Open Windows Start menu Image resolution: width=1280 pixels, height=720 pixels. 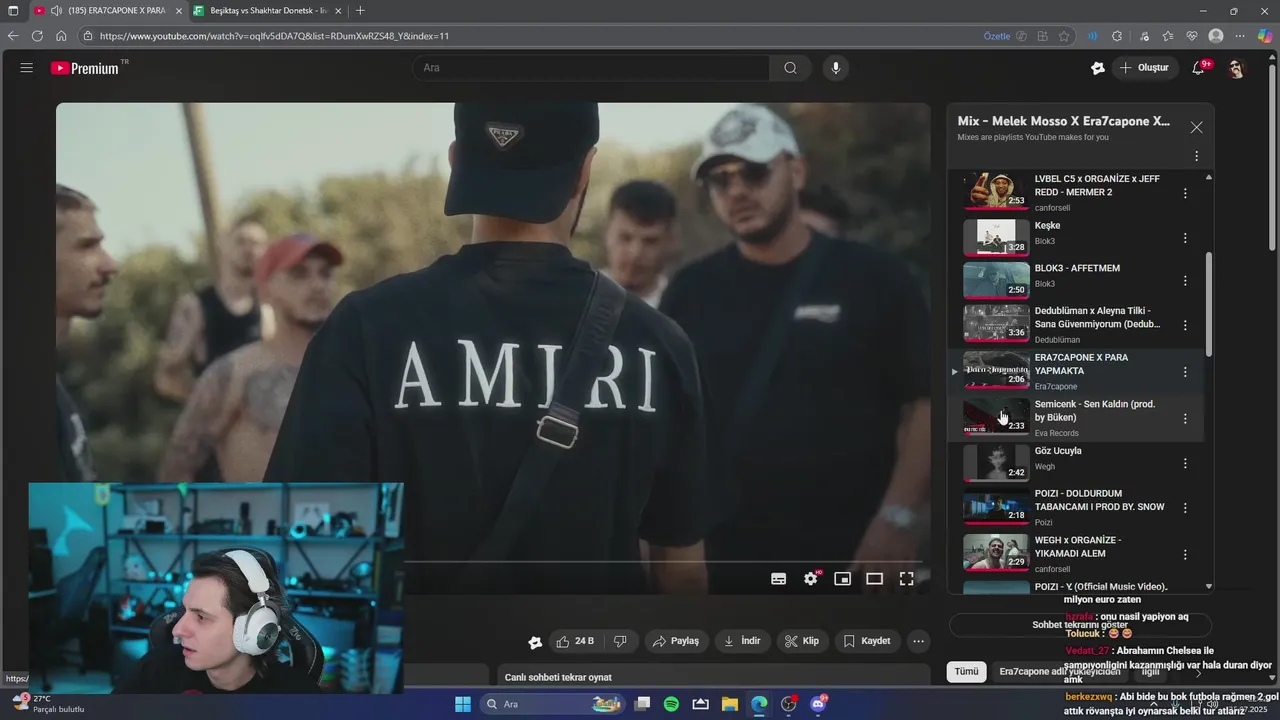pyautogui.click(x=463, y=704)
